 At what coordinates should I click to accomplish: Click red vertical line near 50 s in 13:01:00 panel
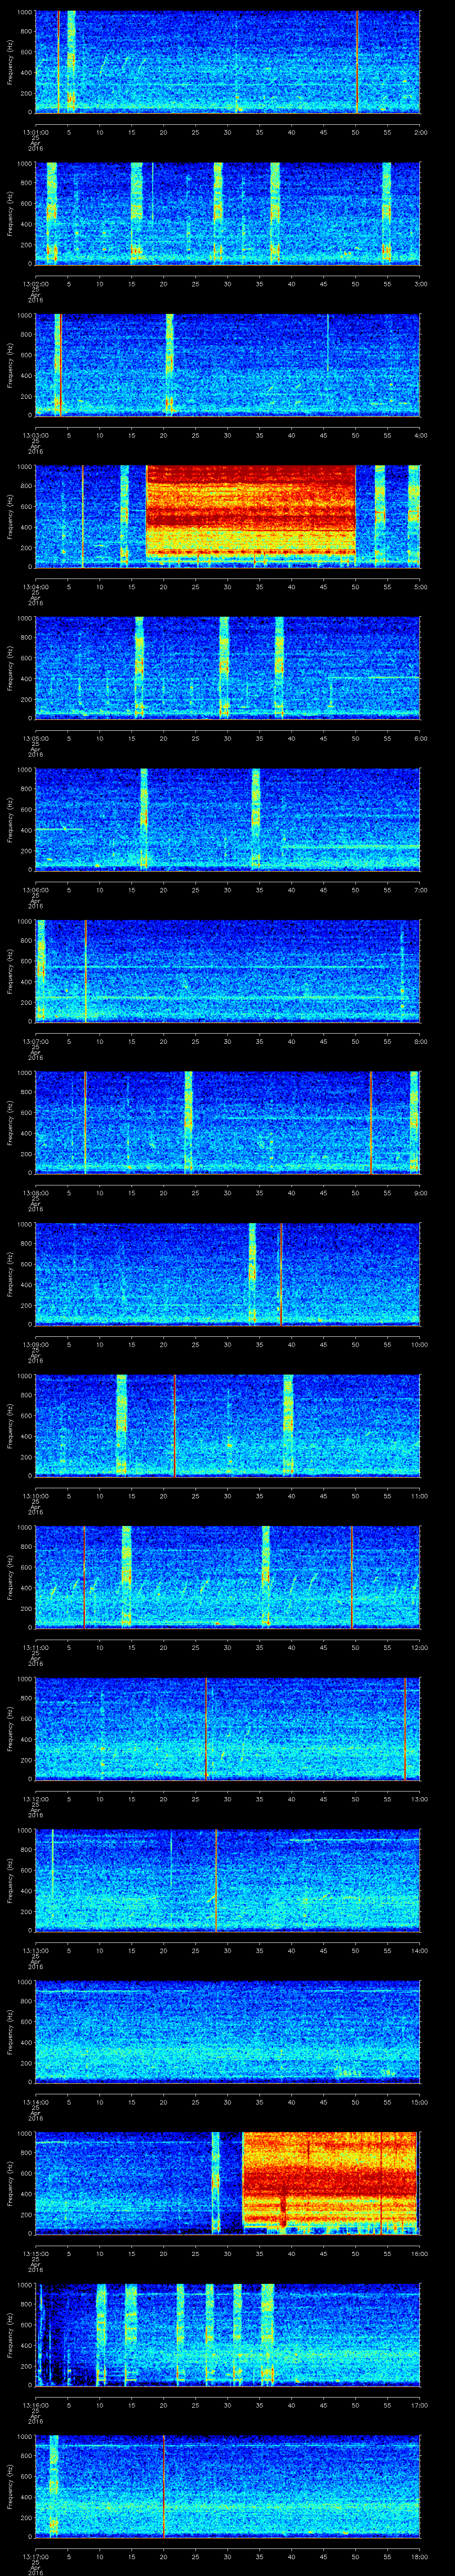tap(357, 62)
